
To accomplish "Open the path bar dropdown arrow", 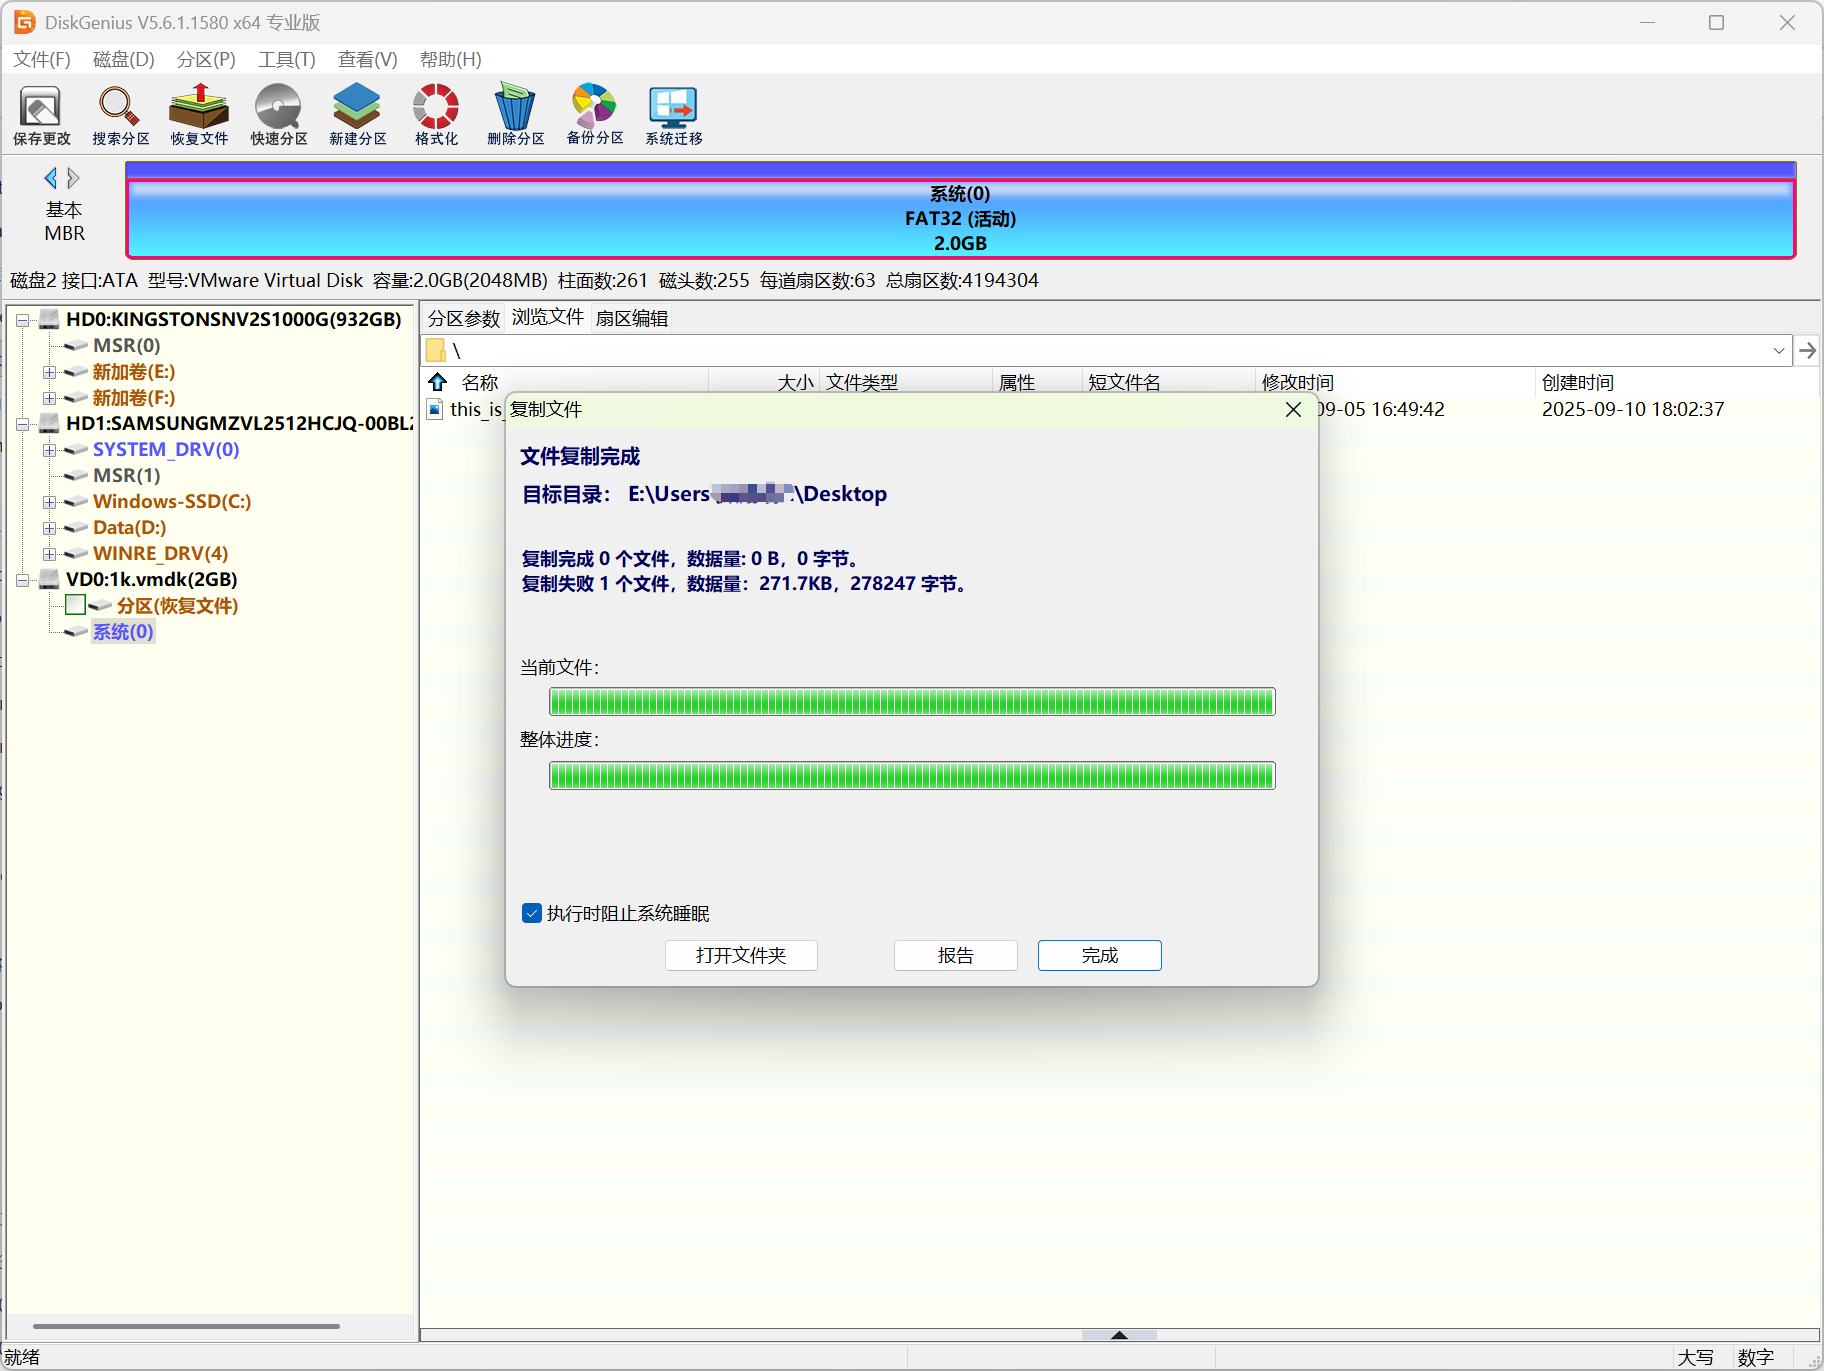I will (1778, 351).
